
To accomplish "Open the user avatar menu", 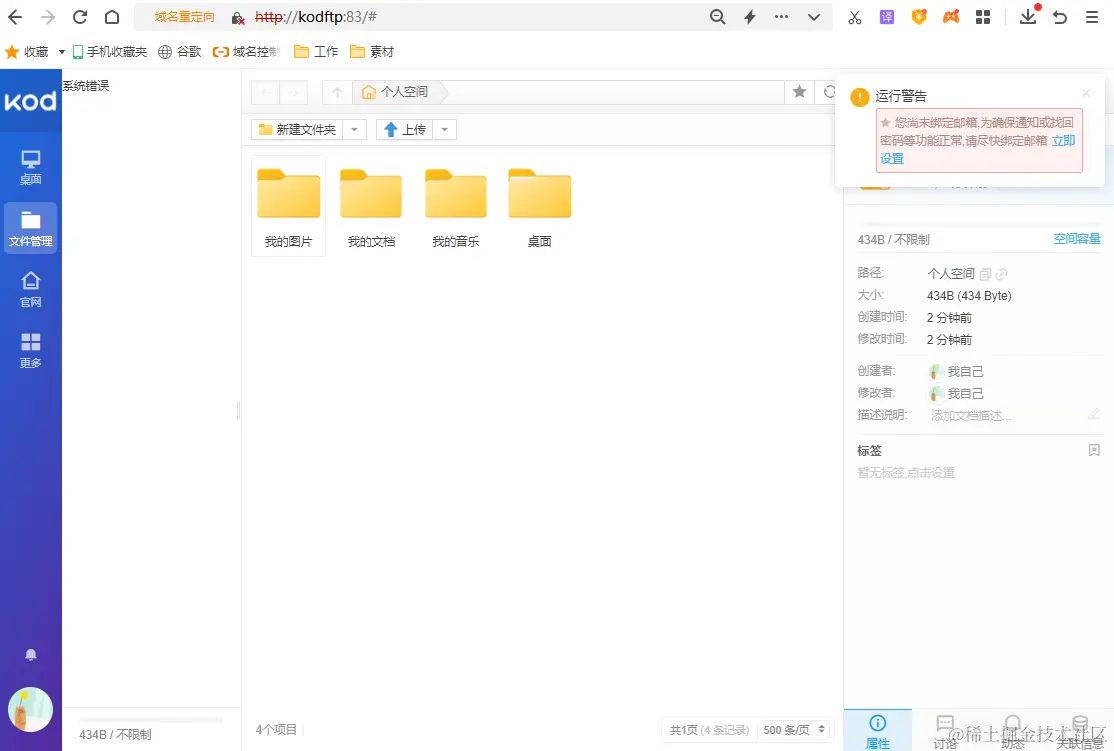I will pos(31,709).
